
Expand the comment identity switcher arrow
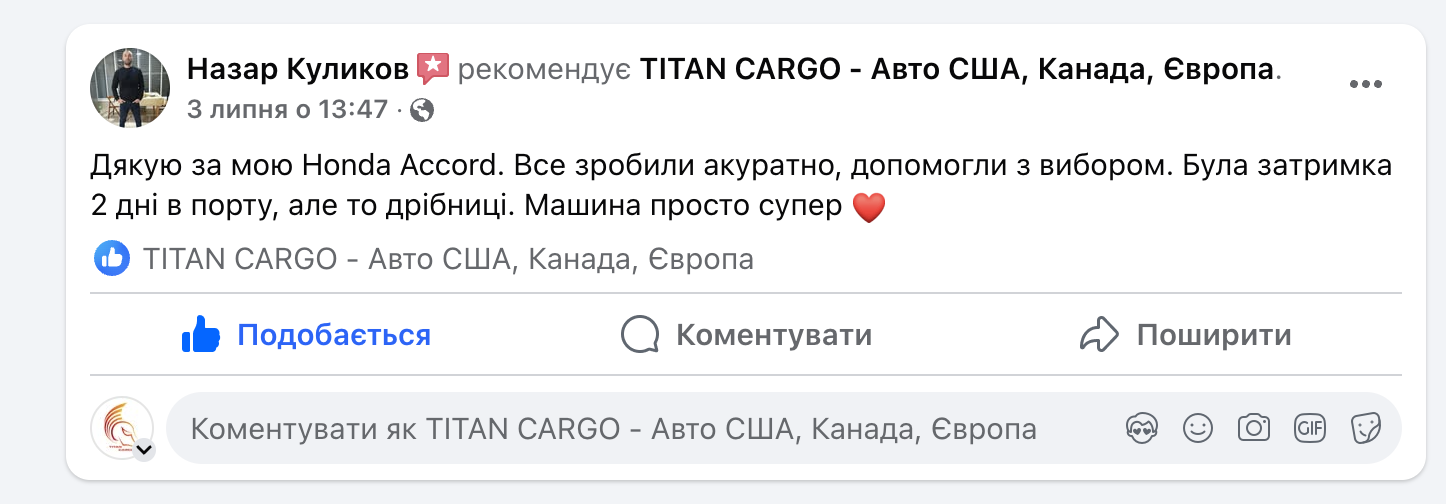[x=144, y=450]
